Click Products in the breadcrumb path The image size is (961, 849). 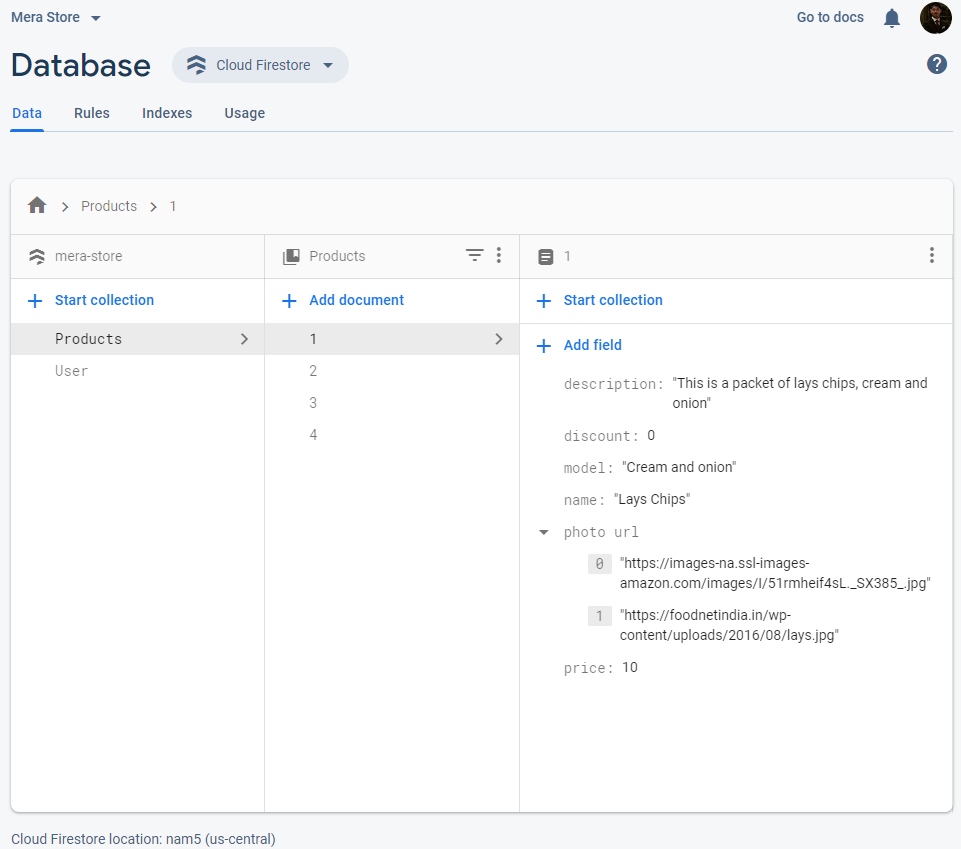point(109,206)
